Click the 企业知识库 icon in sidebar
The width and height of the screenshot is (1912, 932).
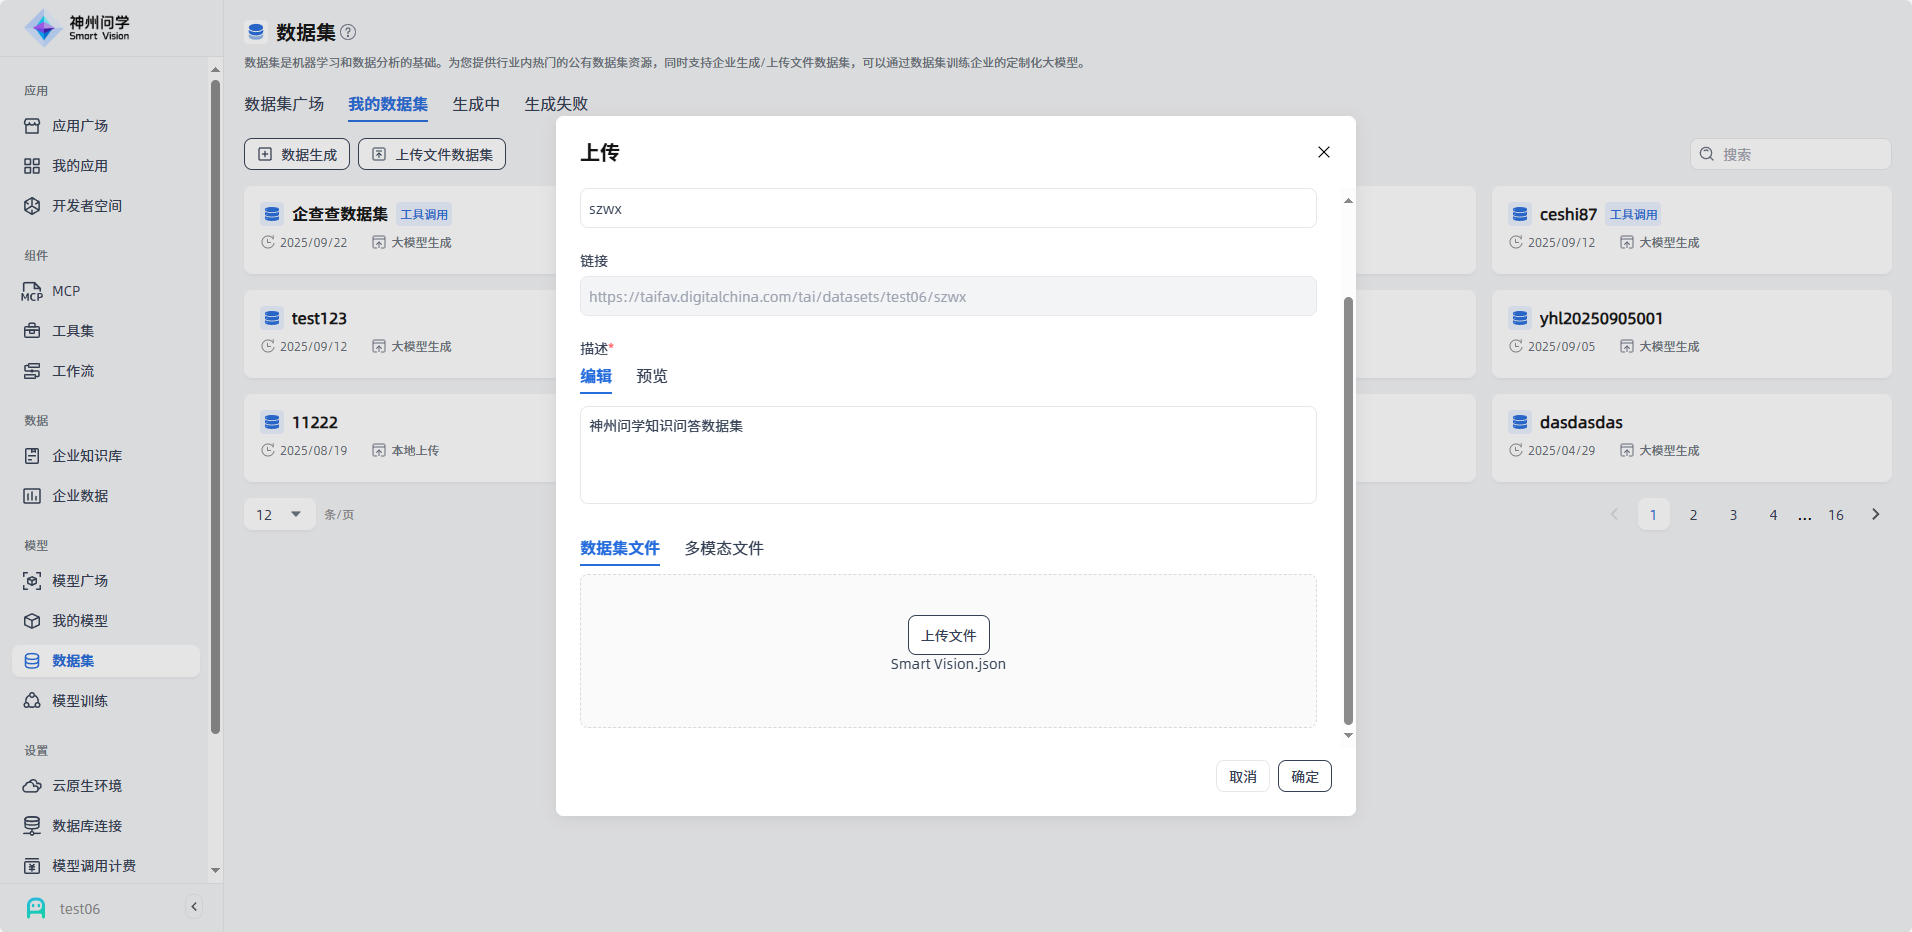pyautogui.click(x=32, y=456)
